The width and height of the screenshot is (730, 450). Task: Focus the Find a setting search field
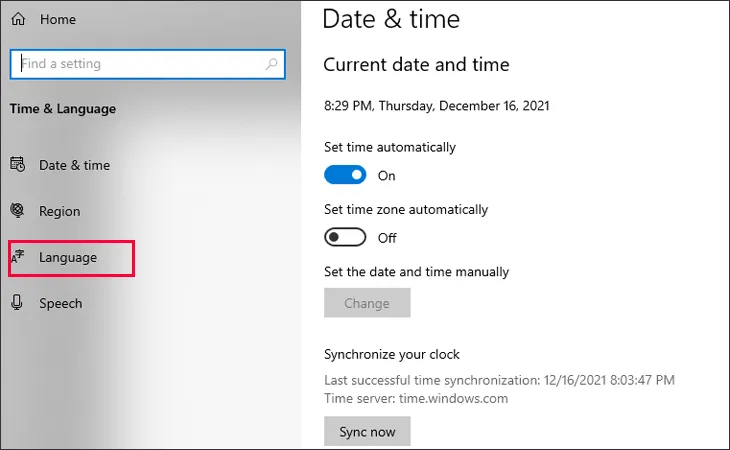(140, 64)
